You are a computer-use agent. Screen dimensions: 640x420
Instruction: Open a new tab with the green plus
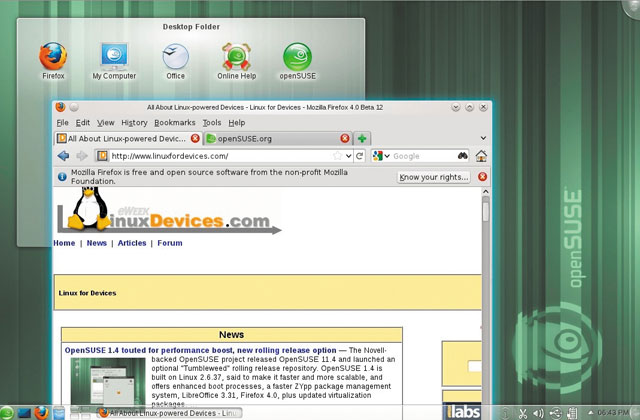pos(362,138)
